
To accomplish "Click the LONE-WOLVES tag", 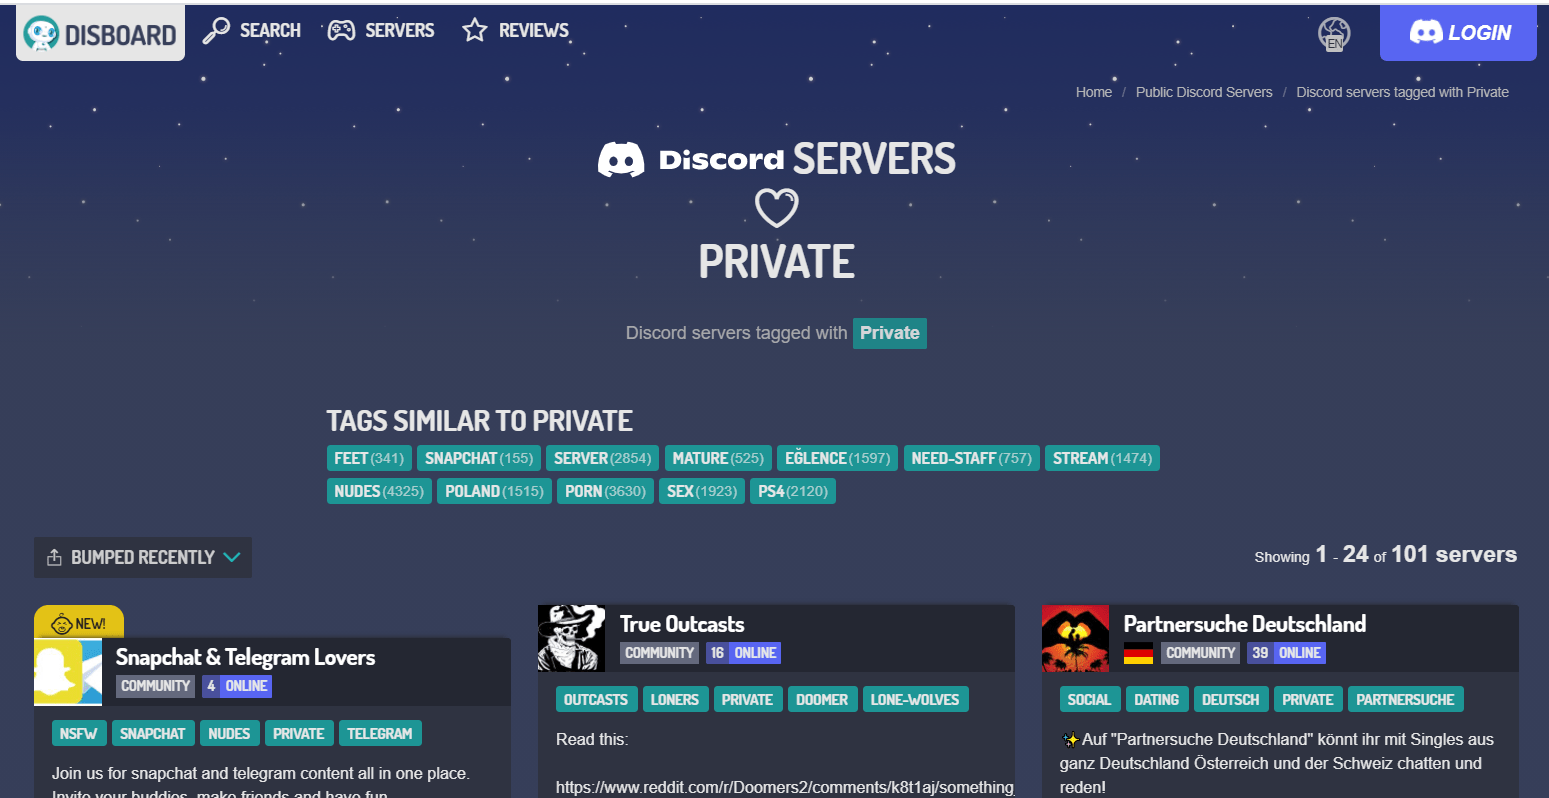I will [x=915, y=699].
